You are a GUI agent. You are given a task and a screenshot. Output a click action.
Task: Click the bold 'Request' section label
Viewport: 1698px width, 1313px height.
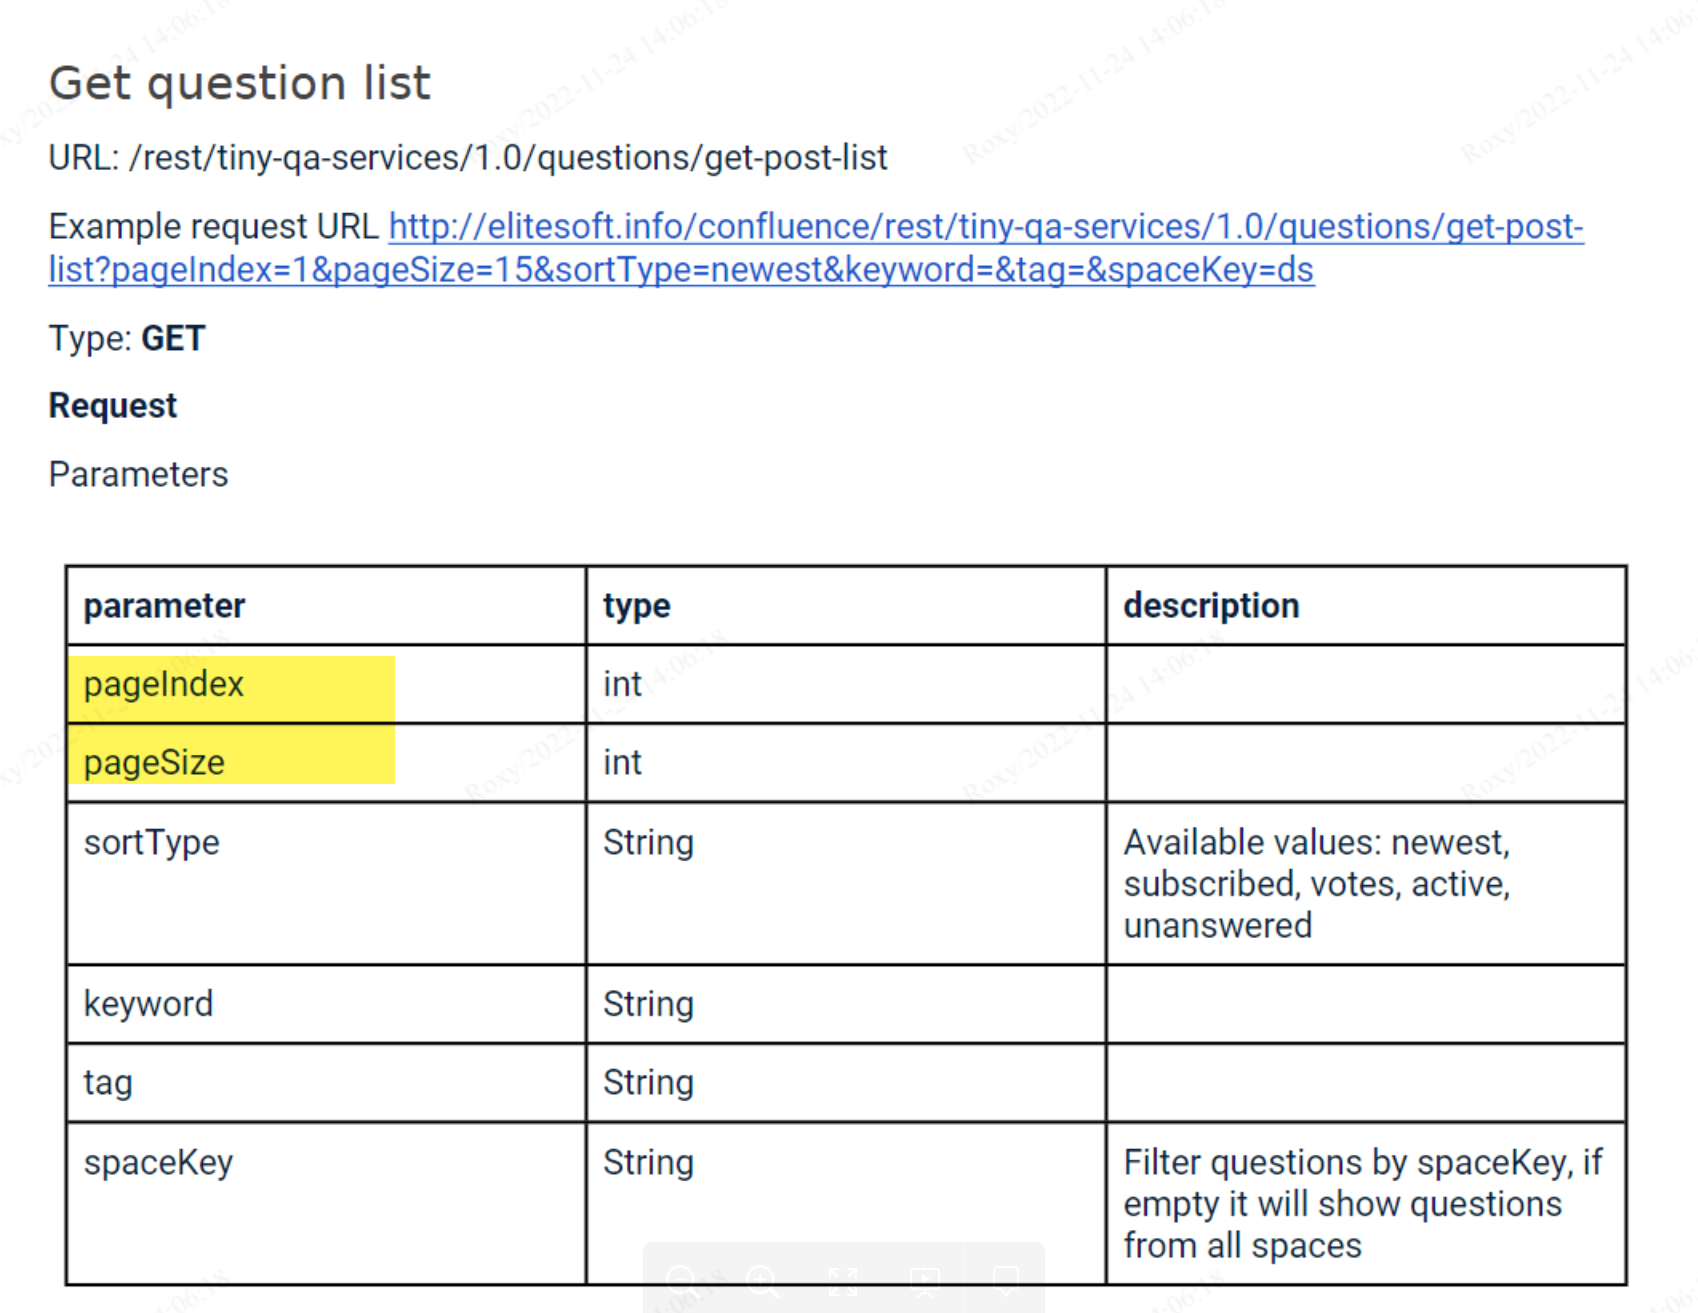pyautogui.click(x=113, y=406)
